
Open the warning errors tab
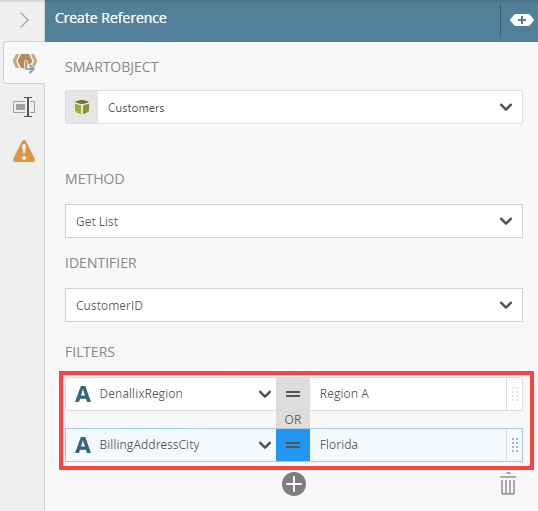coord(24,151)
